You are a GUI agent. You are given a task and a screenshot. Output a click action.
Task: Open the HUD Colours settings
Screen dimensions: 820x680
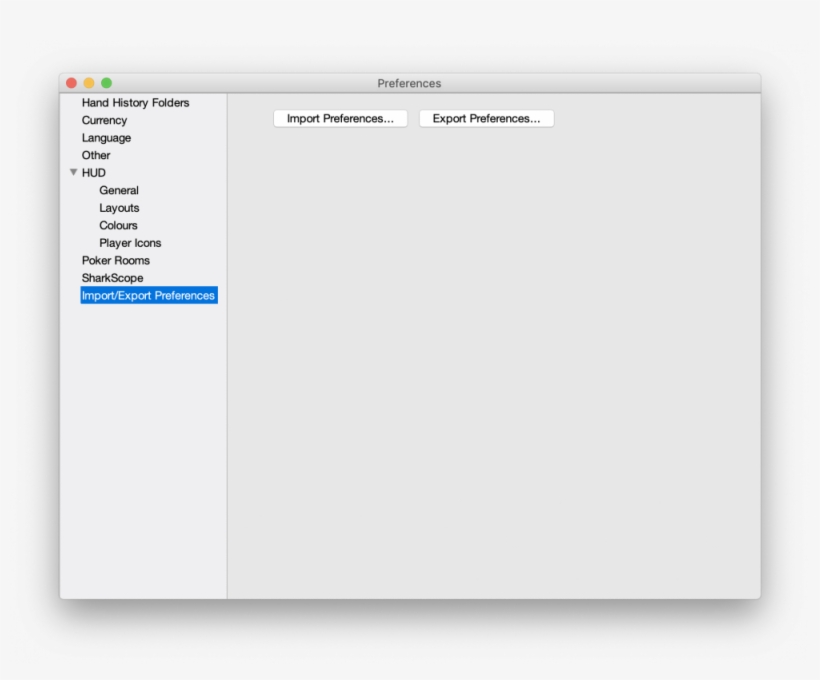coord(118,225)
